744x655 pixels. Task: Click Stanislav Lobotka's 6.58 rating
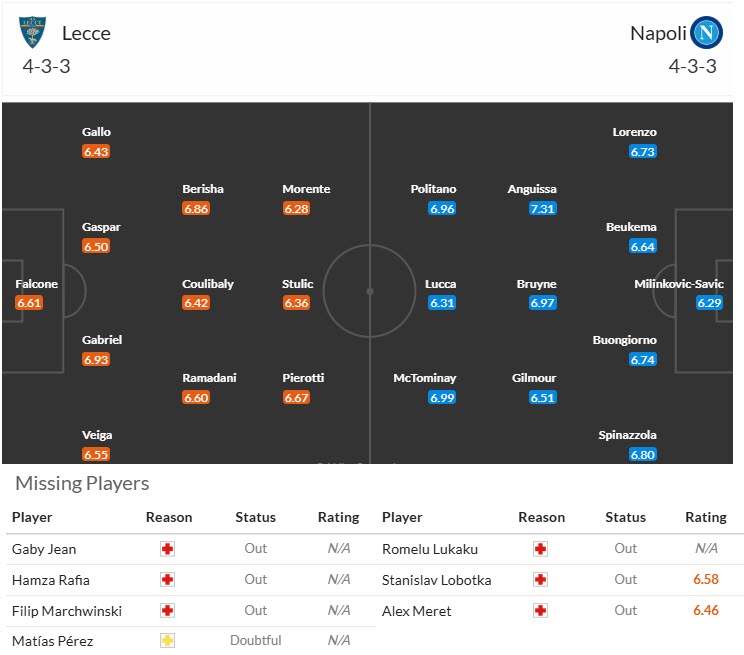[705, 579]
